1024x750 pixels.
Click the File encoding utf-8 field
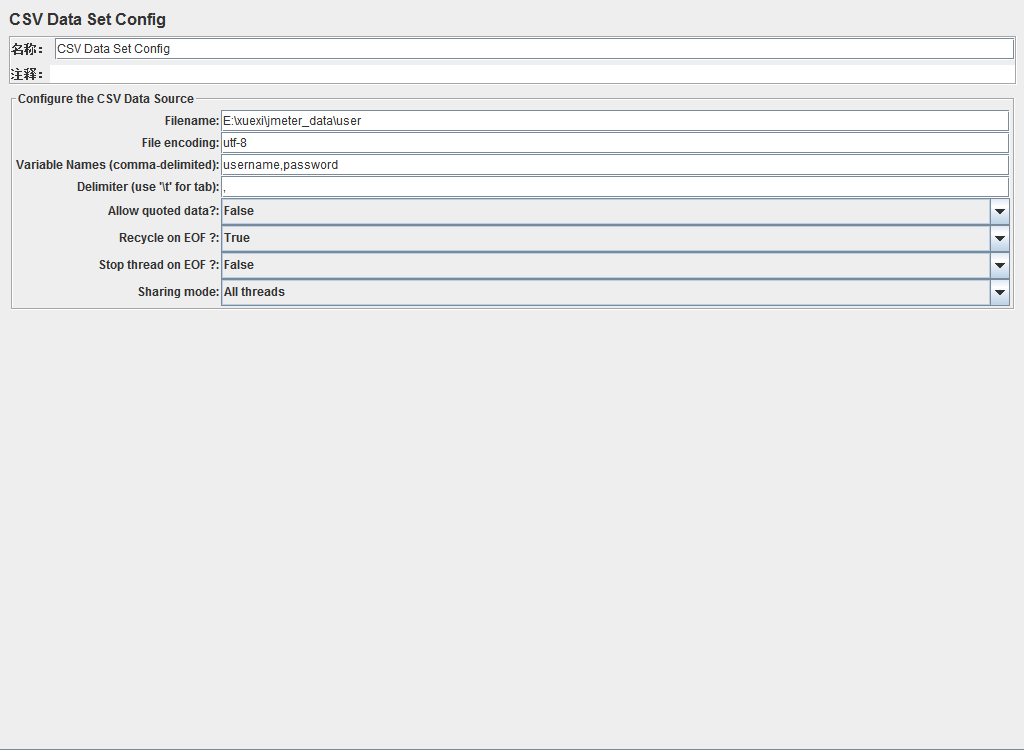(615, 142)
